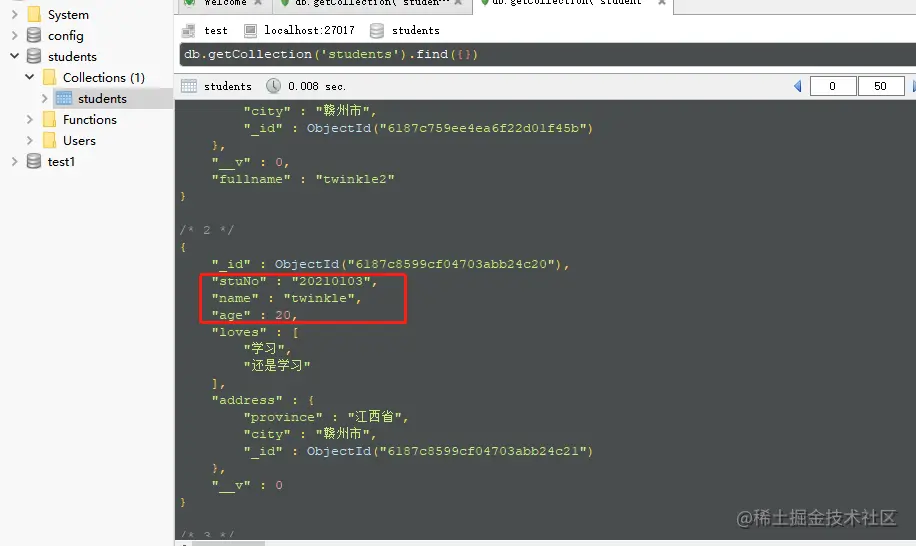Click the /* 2 */ document header
Image resolution: width=916 pixels, height=546 pixels.
tap(207, 230)
